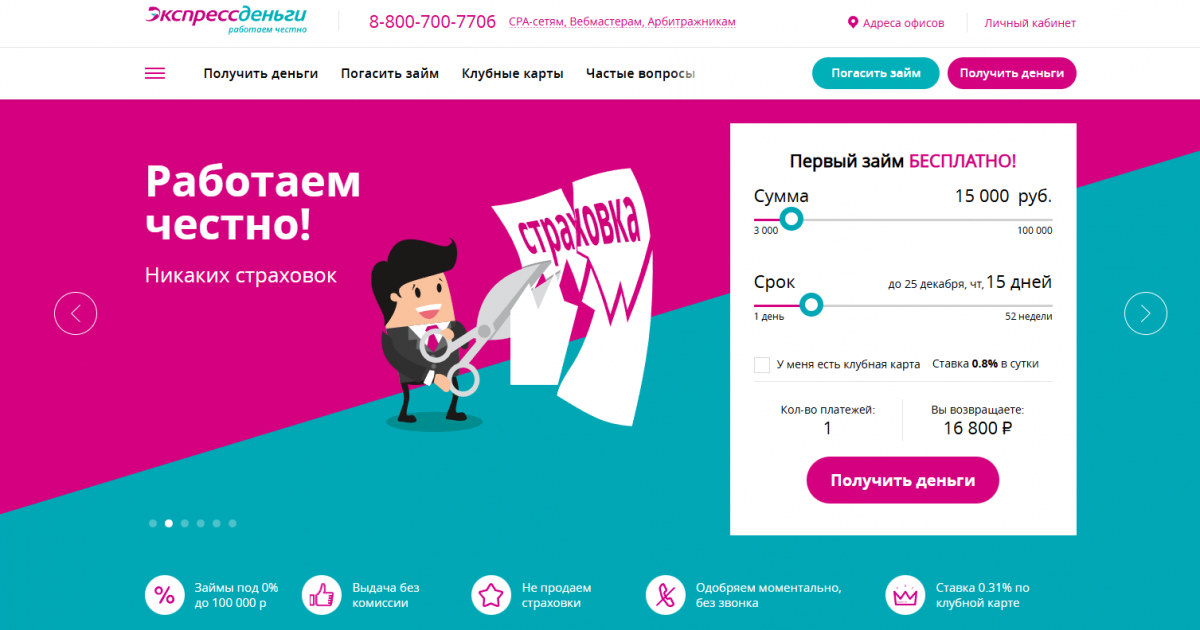Select the first carousel dot indicator
The height and width of the screenshot is (630, 1200).
[x=153, y=523]
